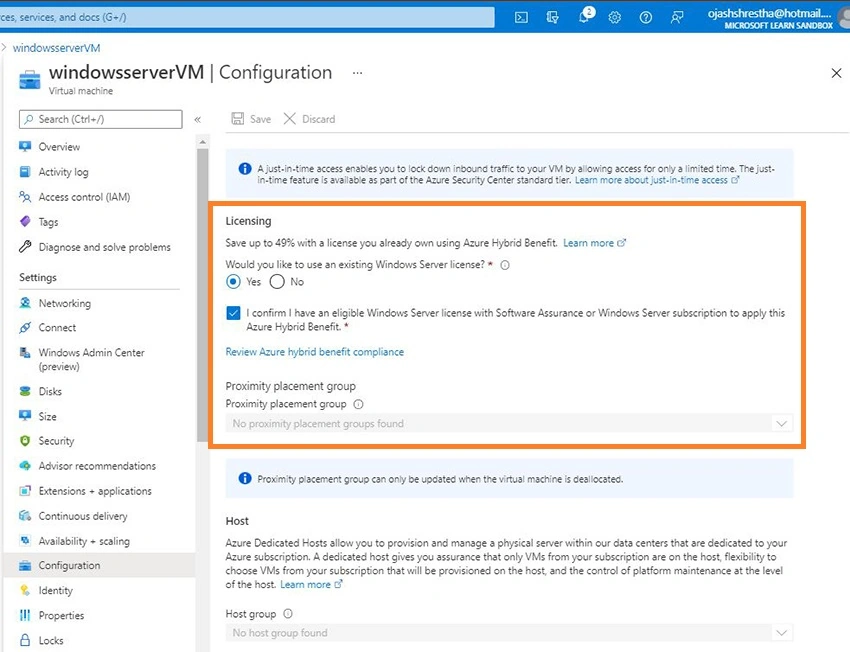Image resolution: width=850 pixels, height=652 pixels.
Task: Click the Diagnose and solve problems wrench icon
Action: click(25, 247)
